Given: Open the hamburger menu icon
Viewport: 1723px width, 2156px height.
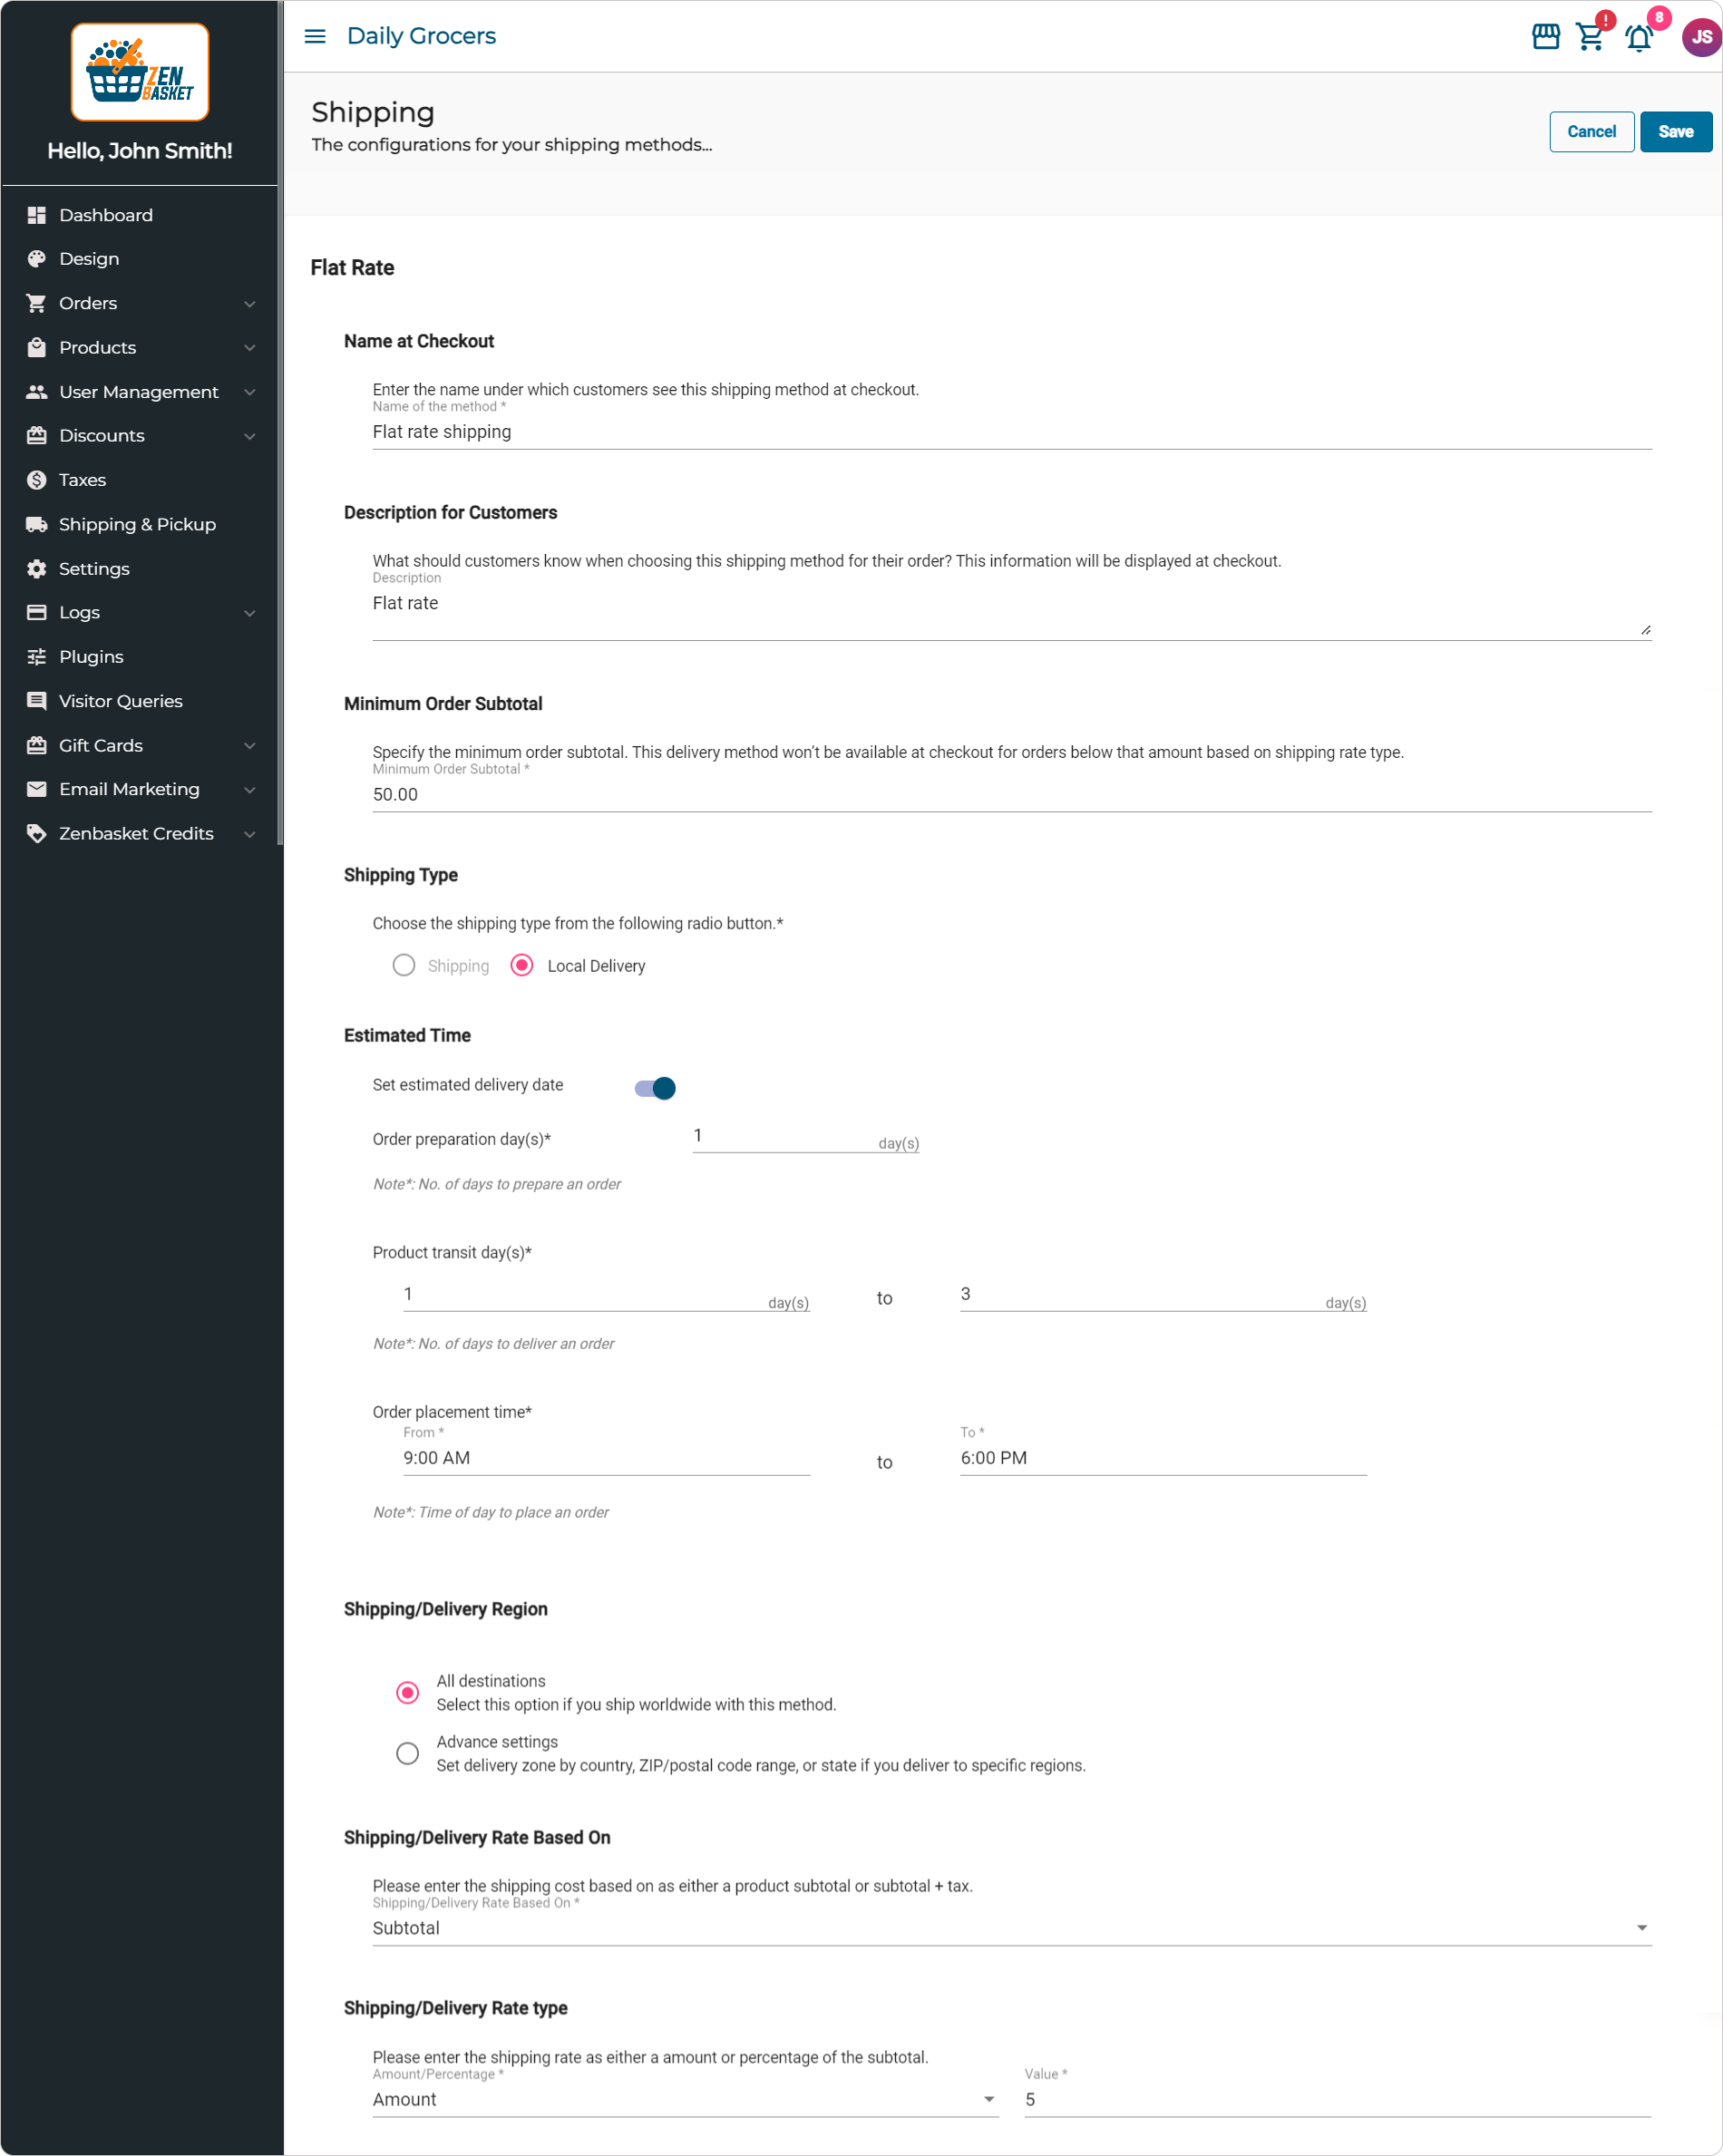Looking at the screenshot, I should (x=315, y=36).
